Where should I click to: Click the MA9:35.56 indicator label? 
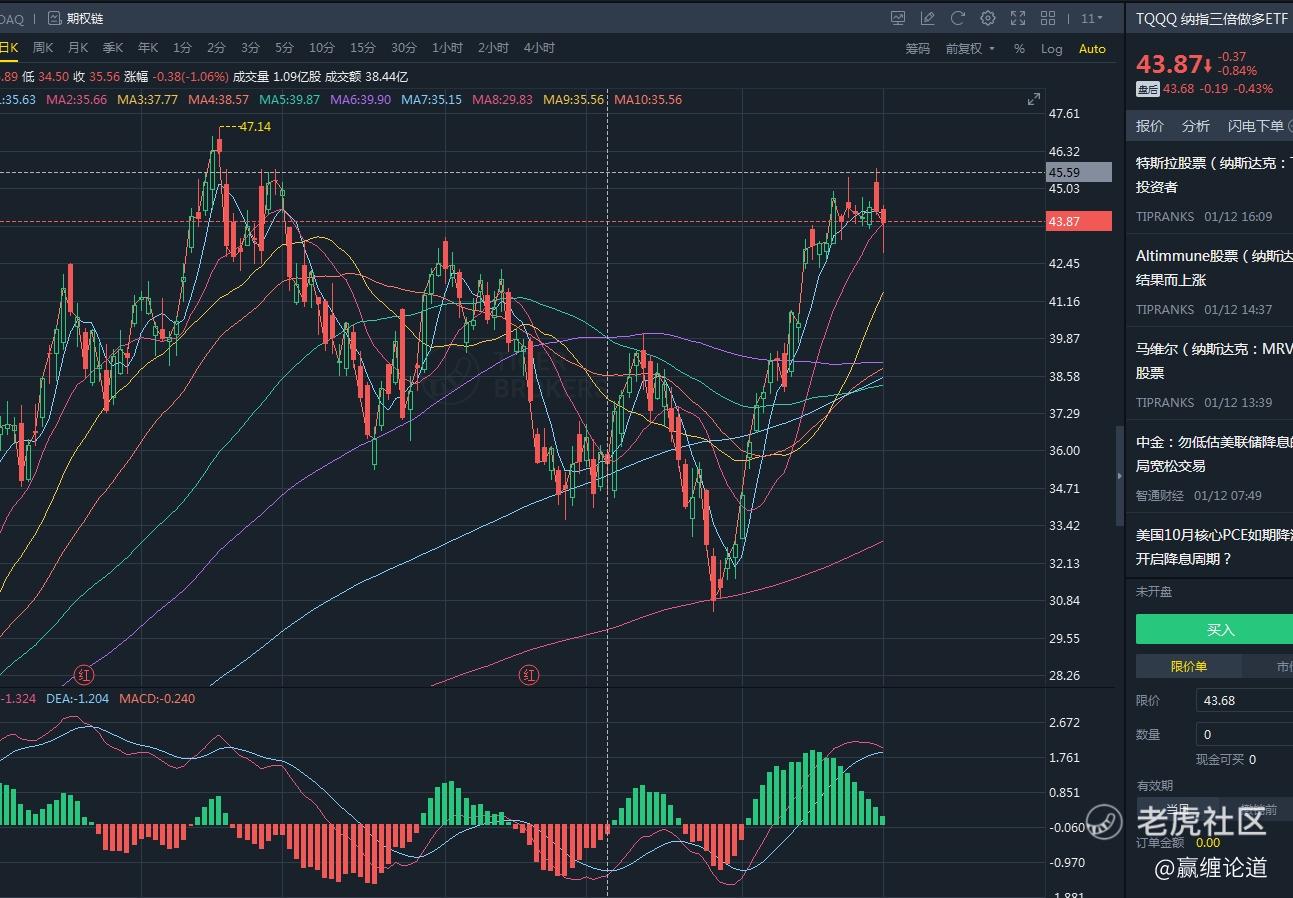573,99
